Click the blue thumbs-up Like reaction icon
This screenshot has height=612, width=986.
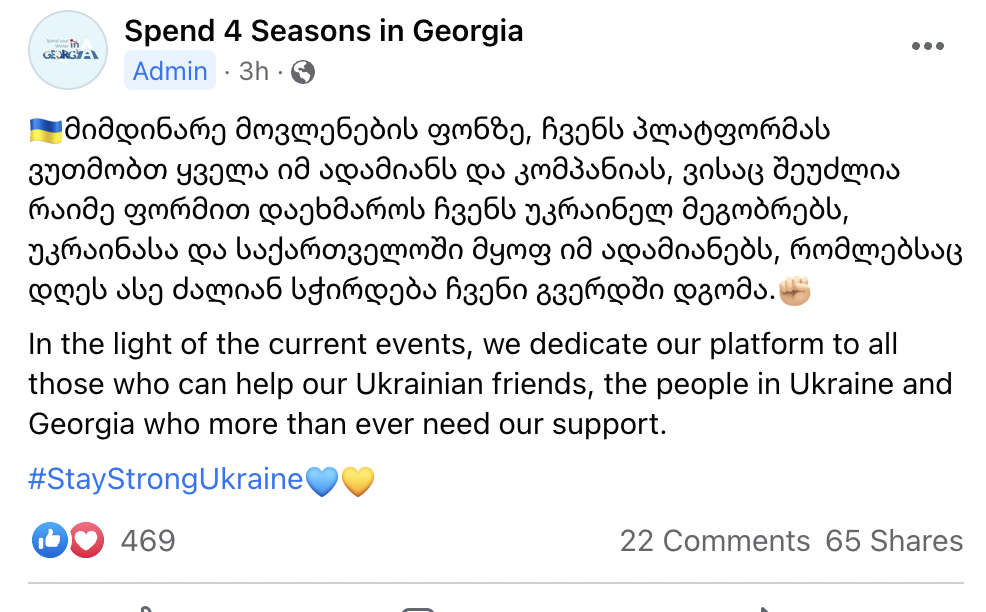tap(50, 540)
